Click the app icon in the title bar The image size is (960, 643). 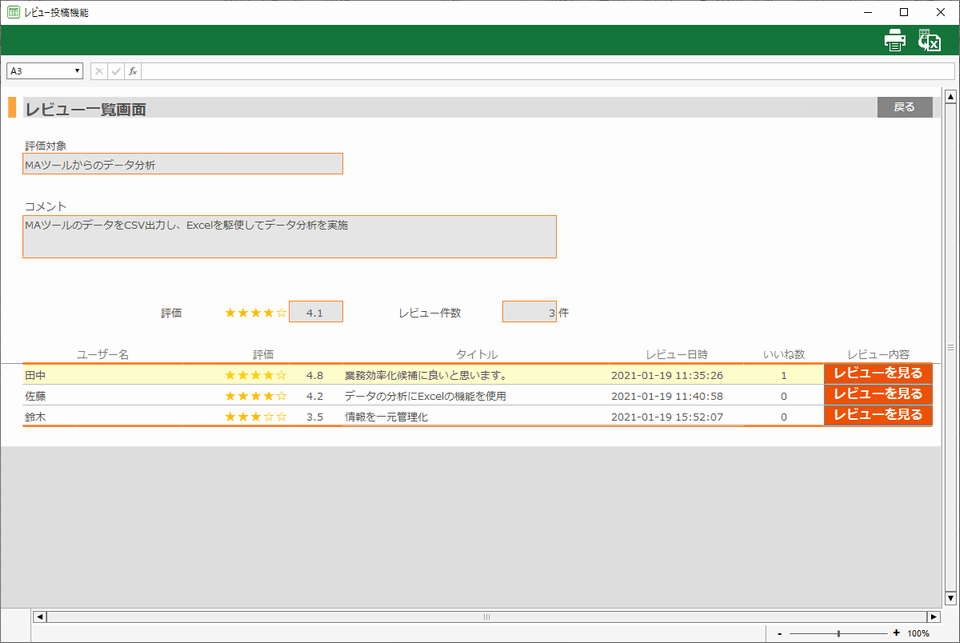point(13,12)
